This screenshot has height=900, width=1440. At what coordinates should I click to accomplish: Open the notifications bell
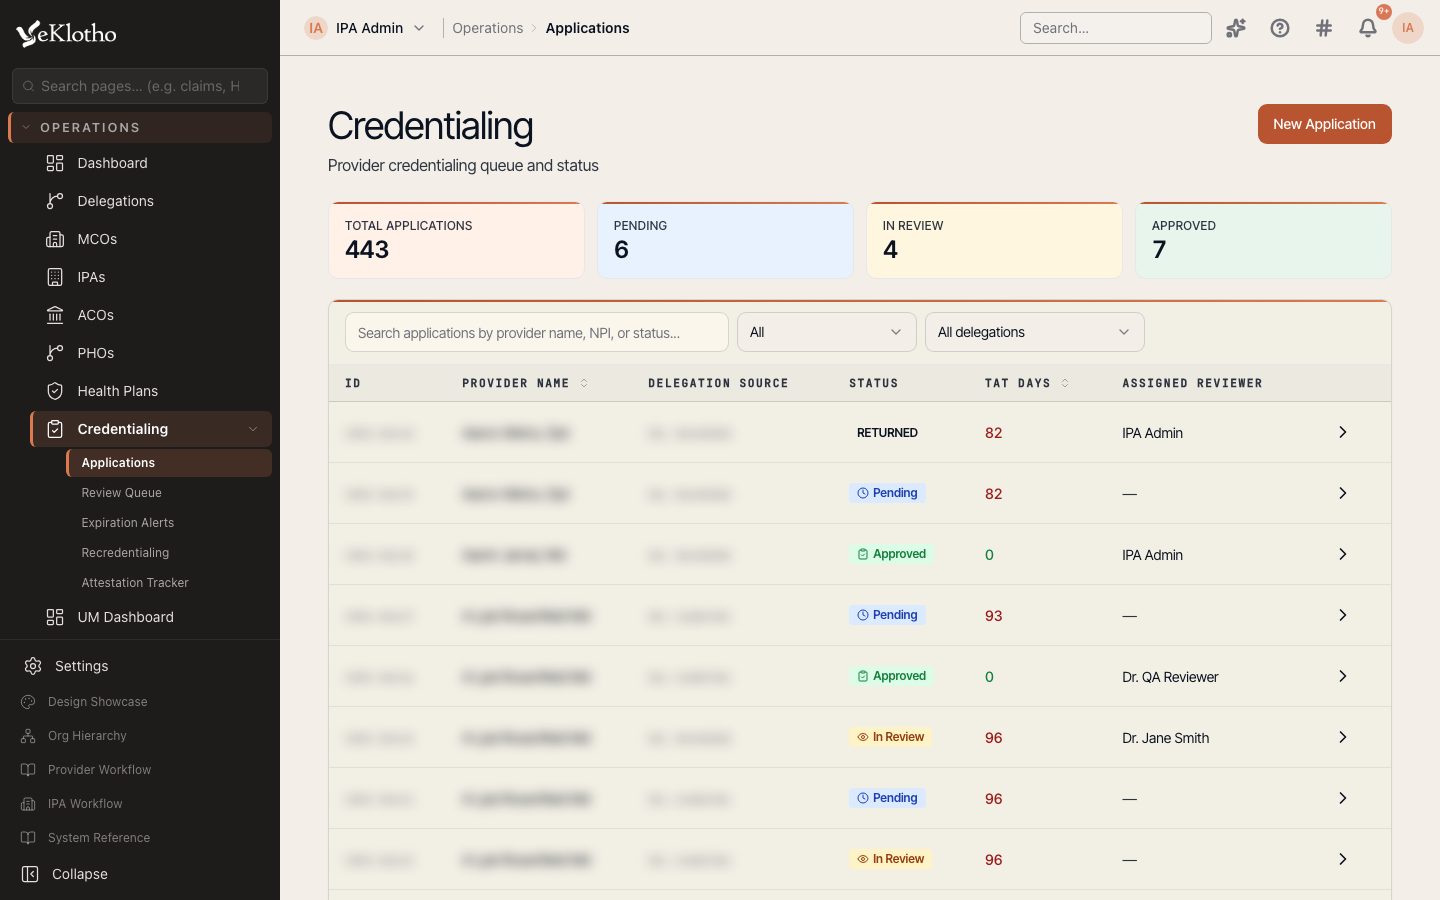tap(1368, 28)
